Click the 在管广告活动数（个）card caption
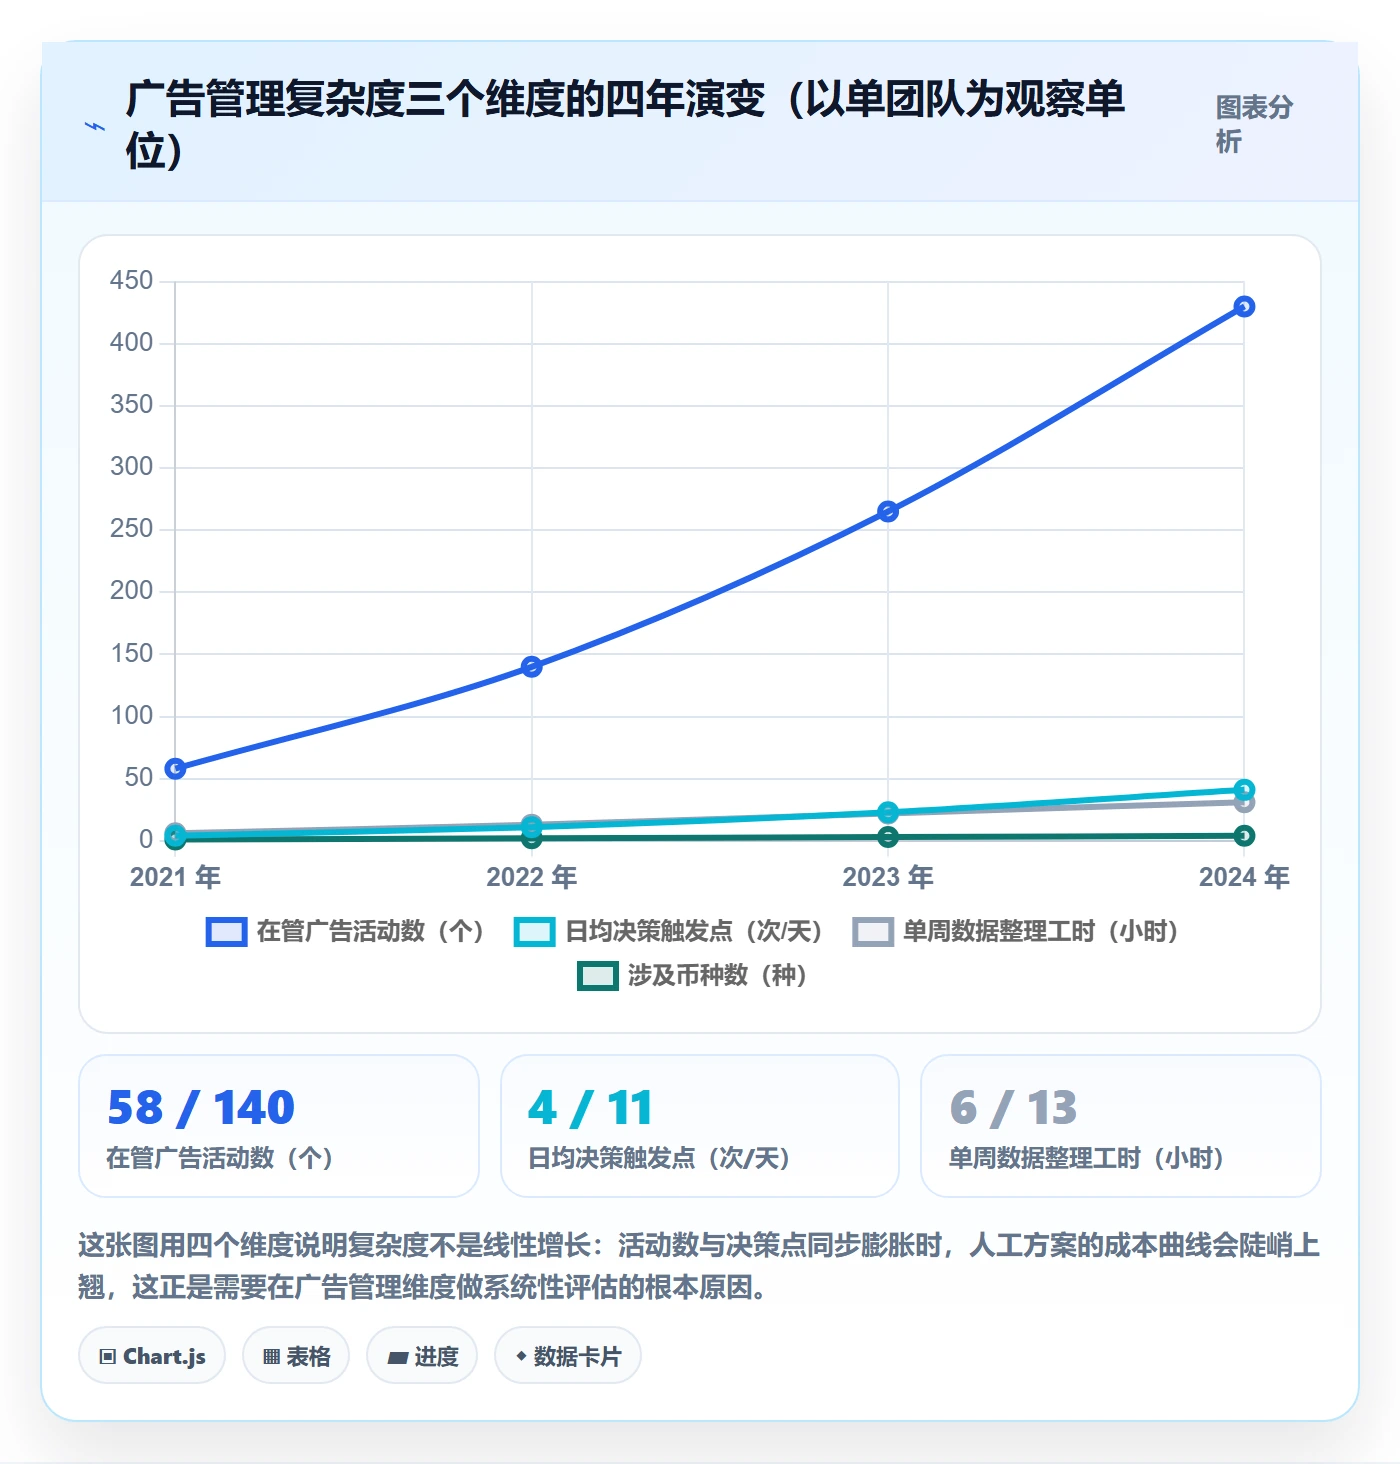This screenshot has width=1400, height=1464. point(219,1158)
